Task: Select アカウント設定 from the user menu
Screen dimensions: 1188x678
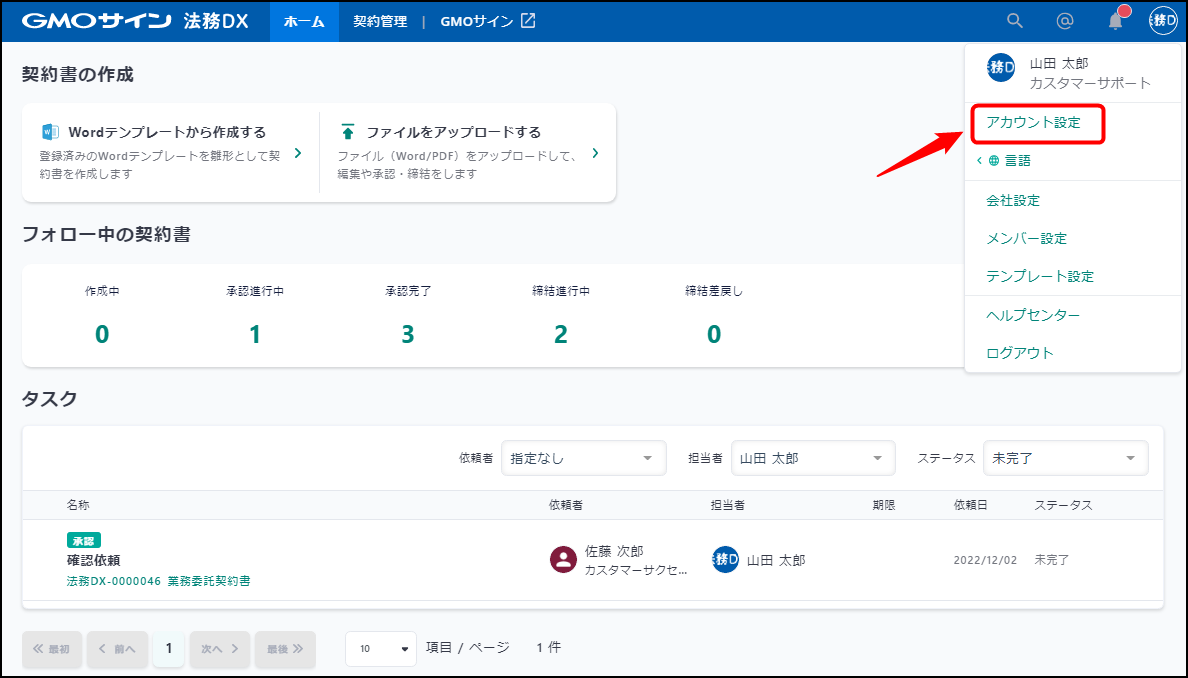Action: 1034,123
